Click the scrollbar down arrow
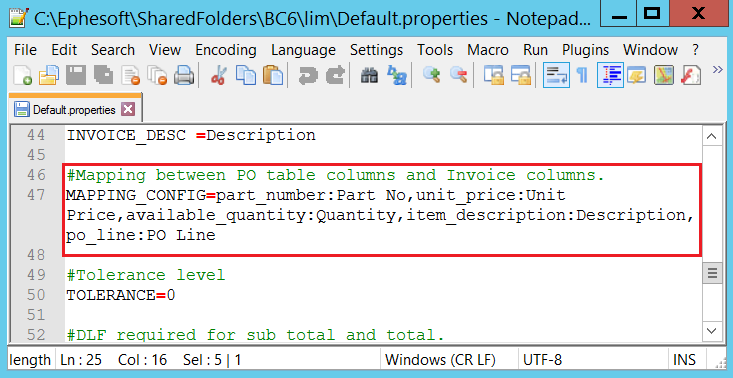This screenshot has width=733, height=378. (711, 331)
